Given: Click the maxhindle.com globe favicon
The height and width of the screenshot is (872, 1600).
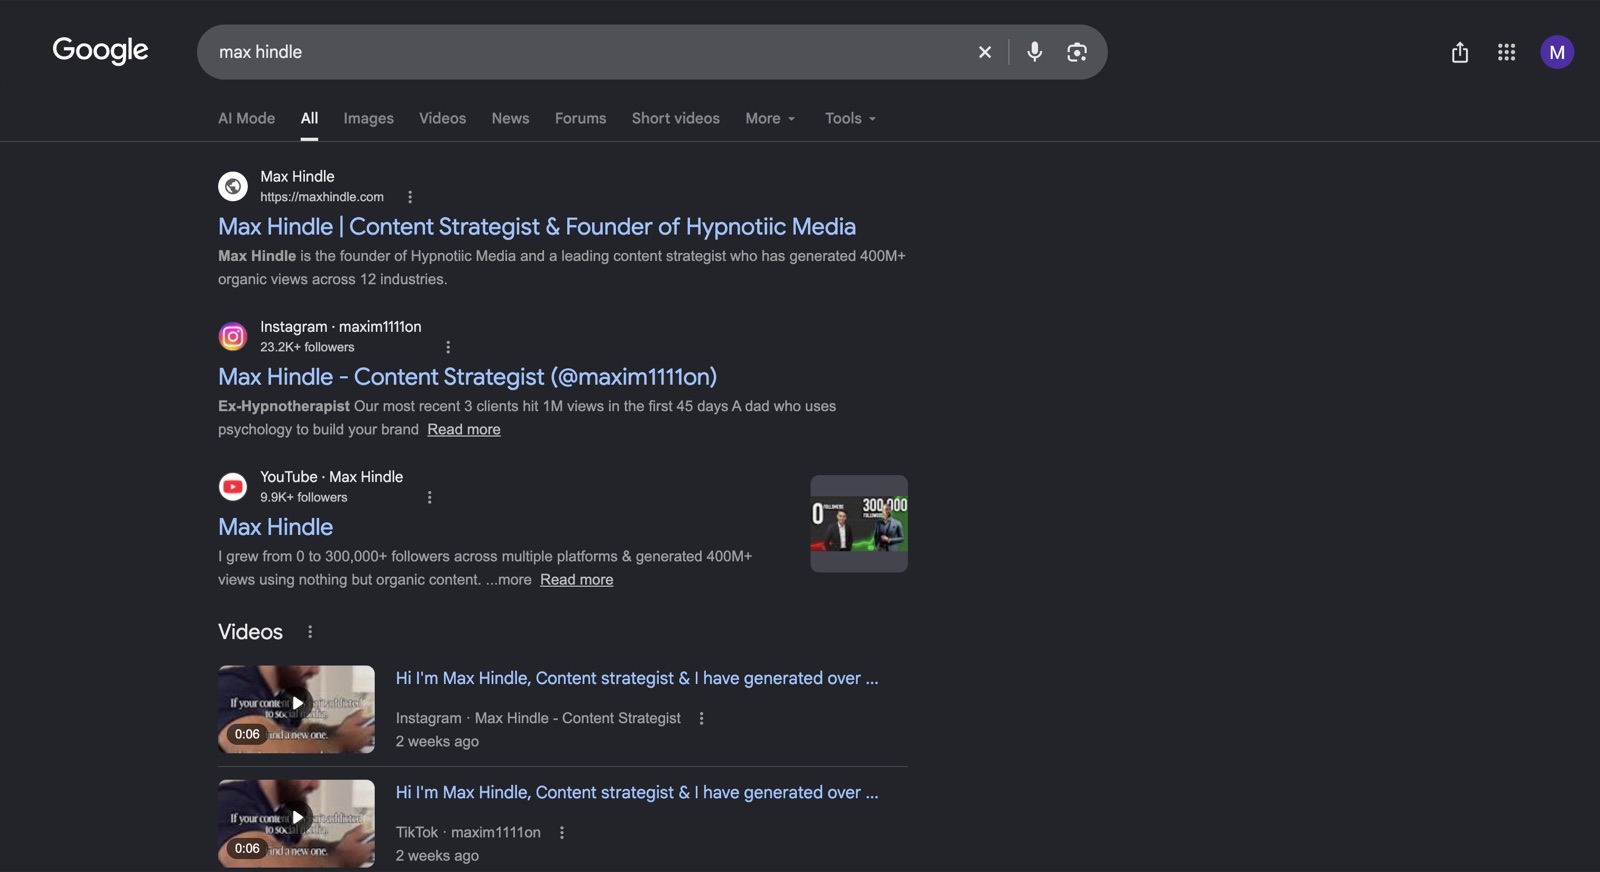Looking at the screenshot, I should click(x=233, y=186).
